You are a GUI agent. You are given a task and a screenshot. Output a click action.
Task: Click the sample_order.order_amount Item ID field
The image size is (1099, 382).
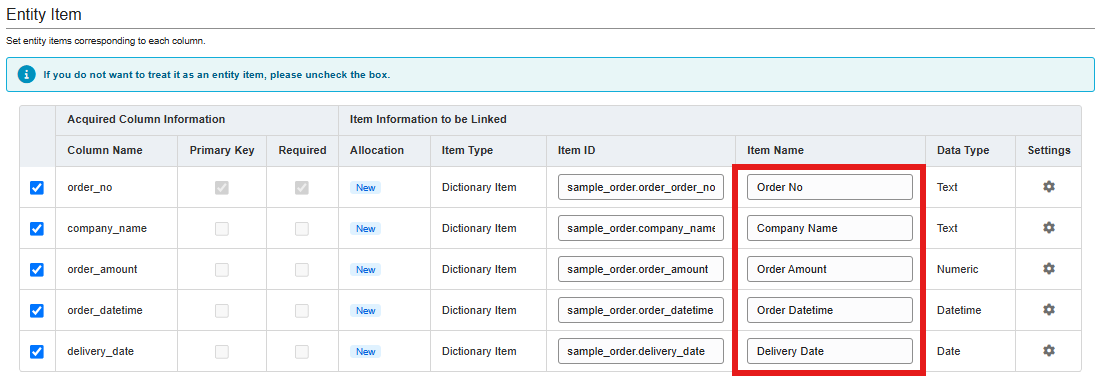[x=641, y=269]
